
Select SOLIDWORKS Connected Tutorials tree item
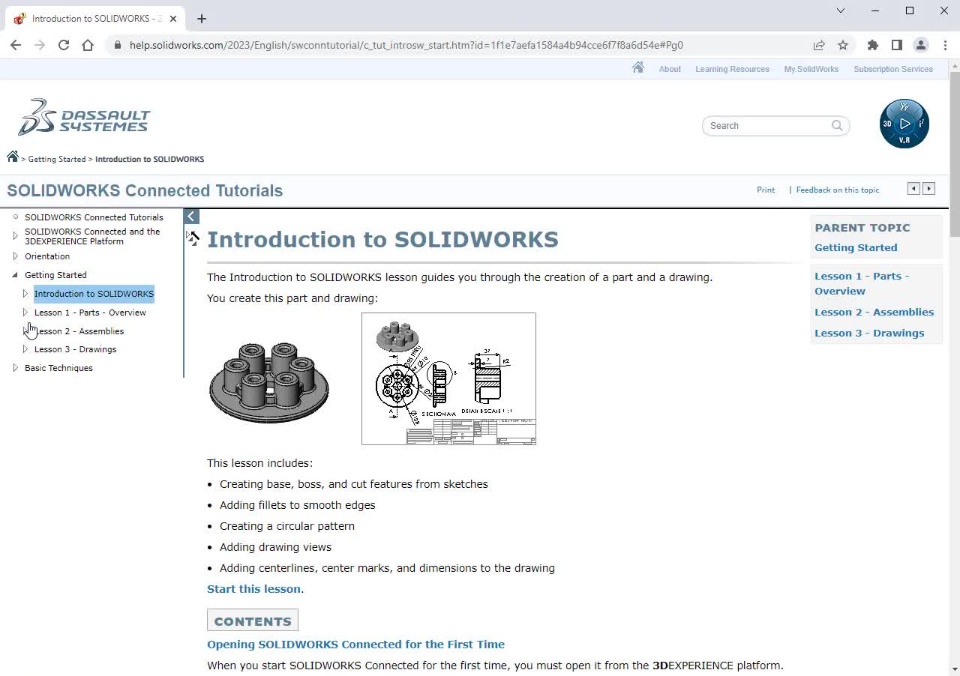coord(94,217)
